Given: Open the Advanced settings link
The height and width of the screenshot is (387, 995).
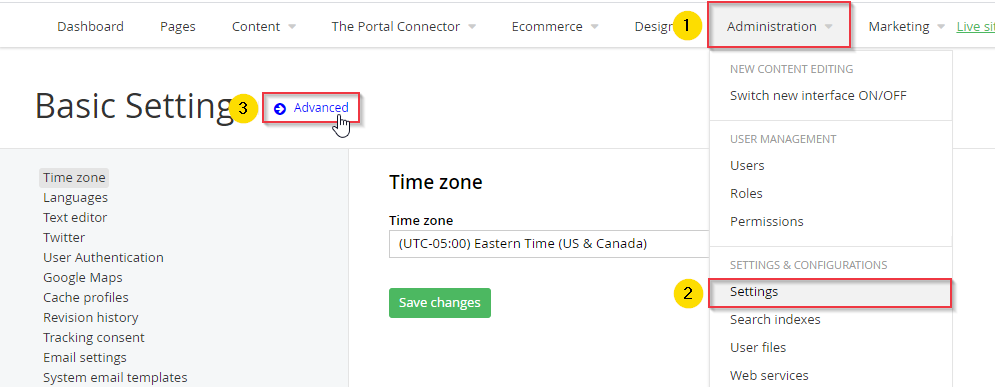Looking at the screenshot, I should [320, 108].
